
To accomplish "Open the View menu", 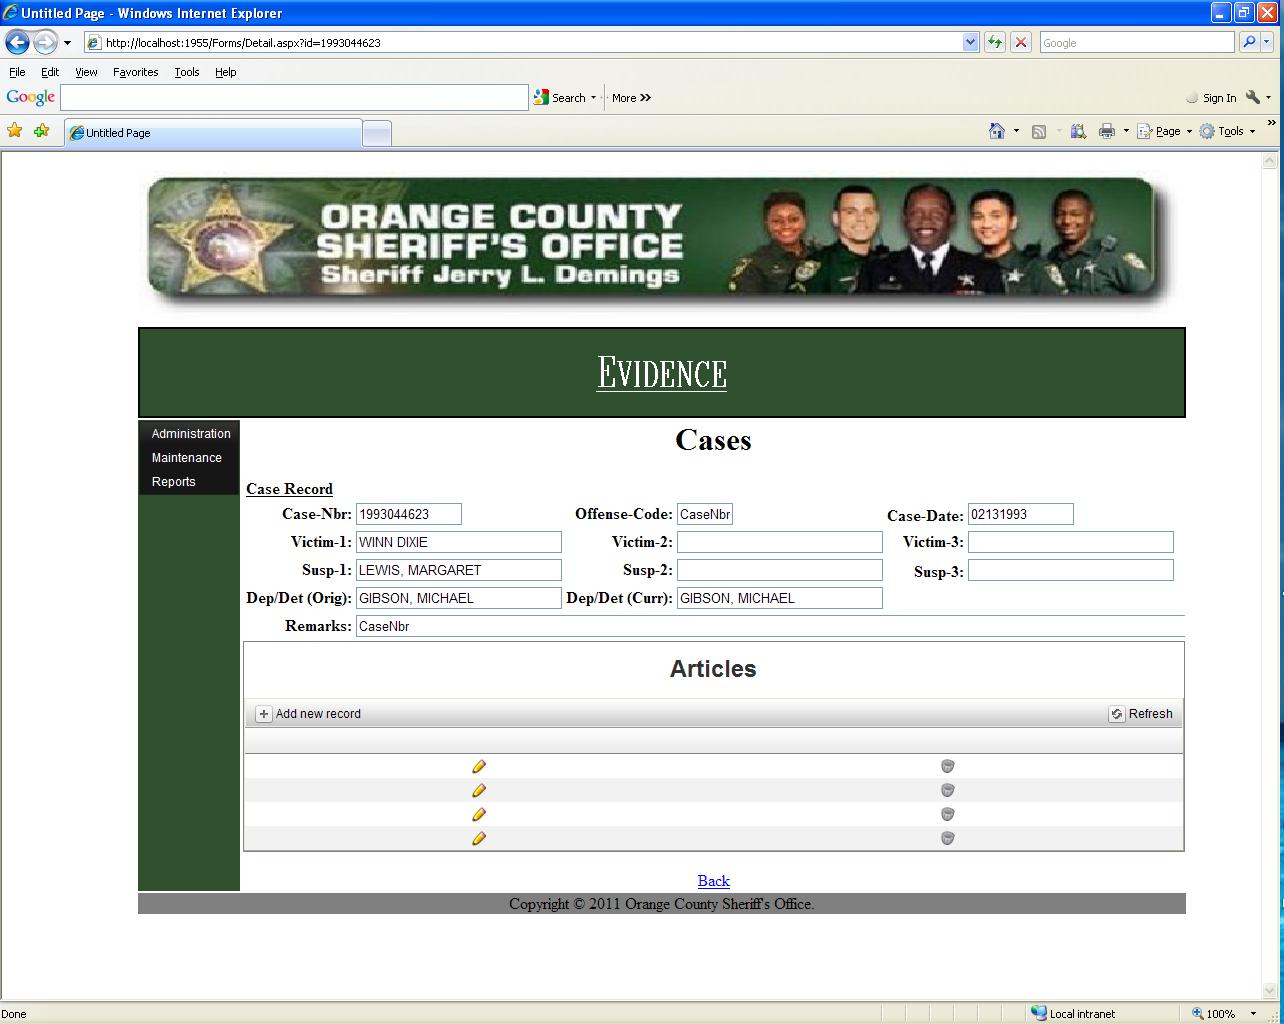I will click(86, 72).
